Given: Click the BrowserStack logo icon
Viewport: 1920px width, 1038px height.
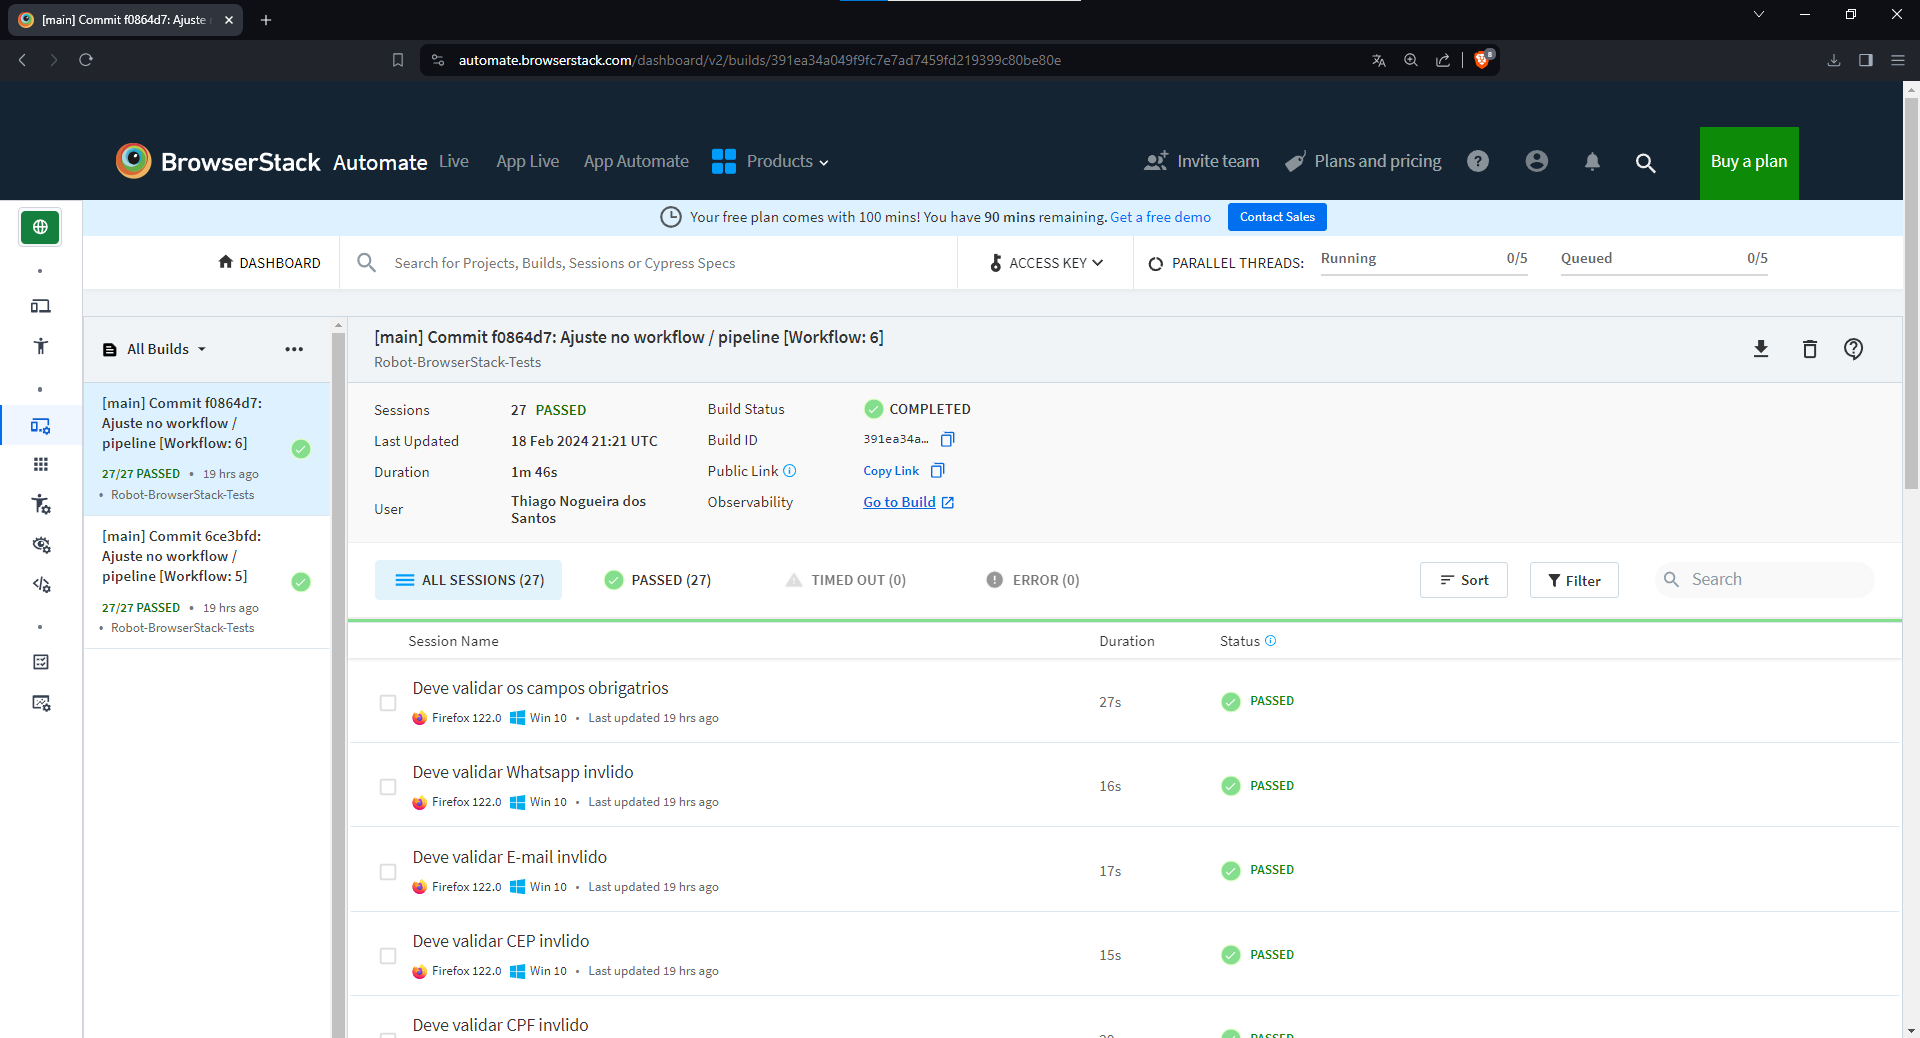Looking at the screenshot, I should coord(133,161).
